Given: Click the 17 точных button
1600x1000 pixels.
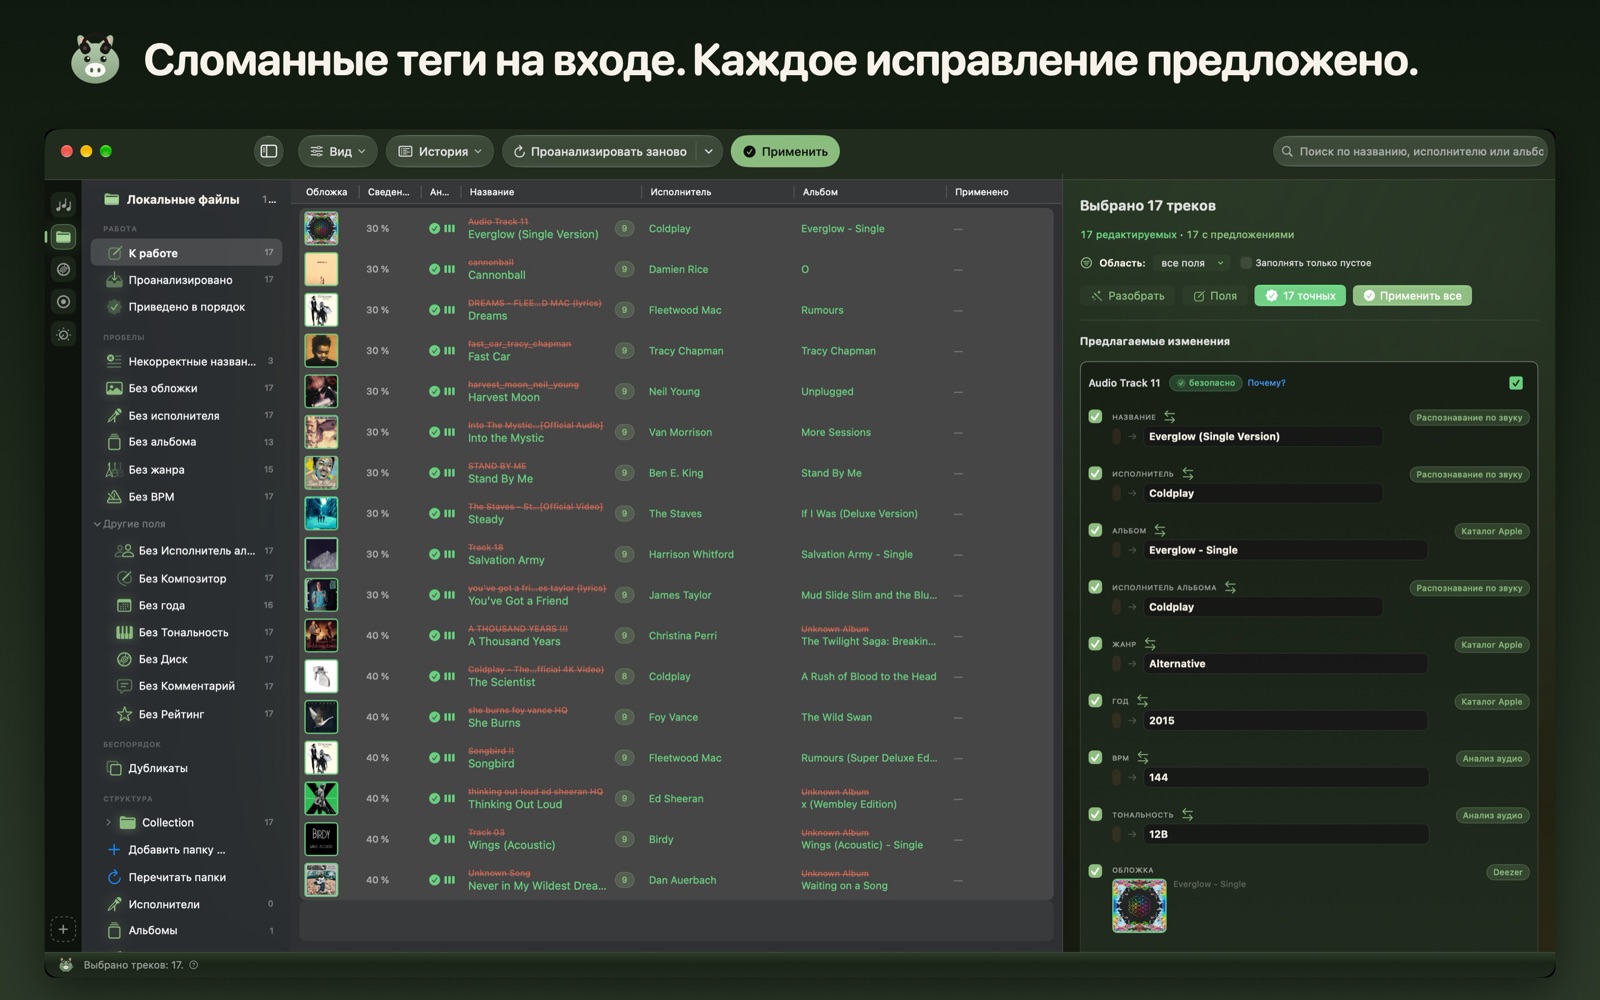Looking at the screenshot, I should [1300, 296].
